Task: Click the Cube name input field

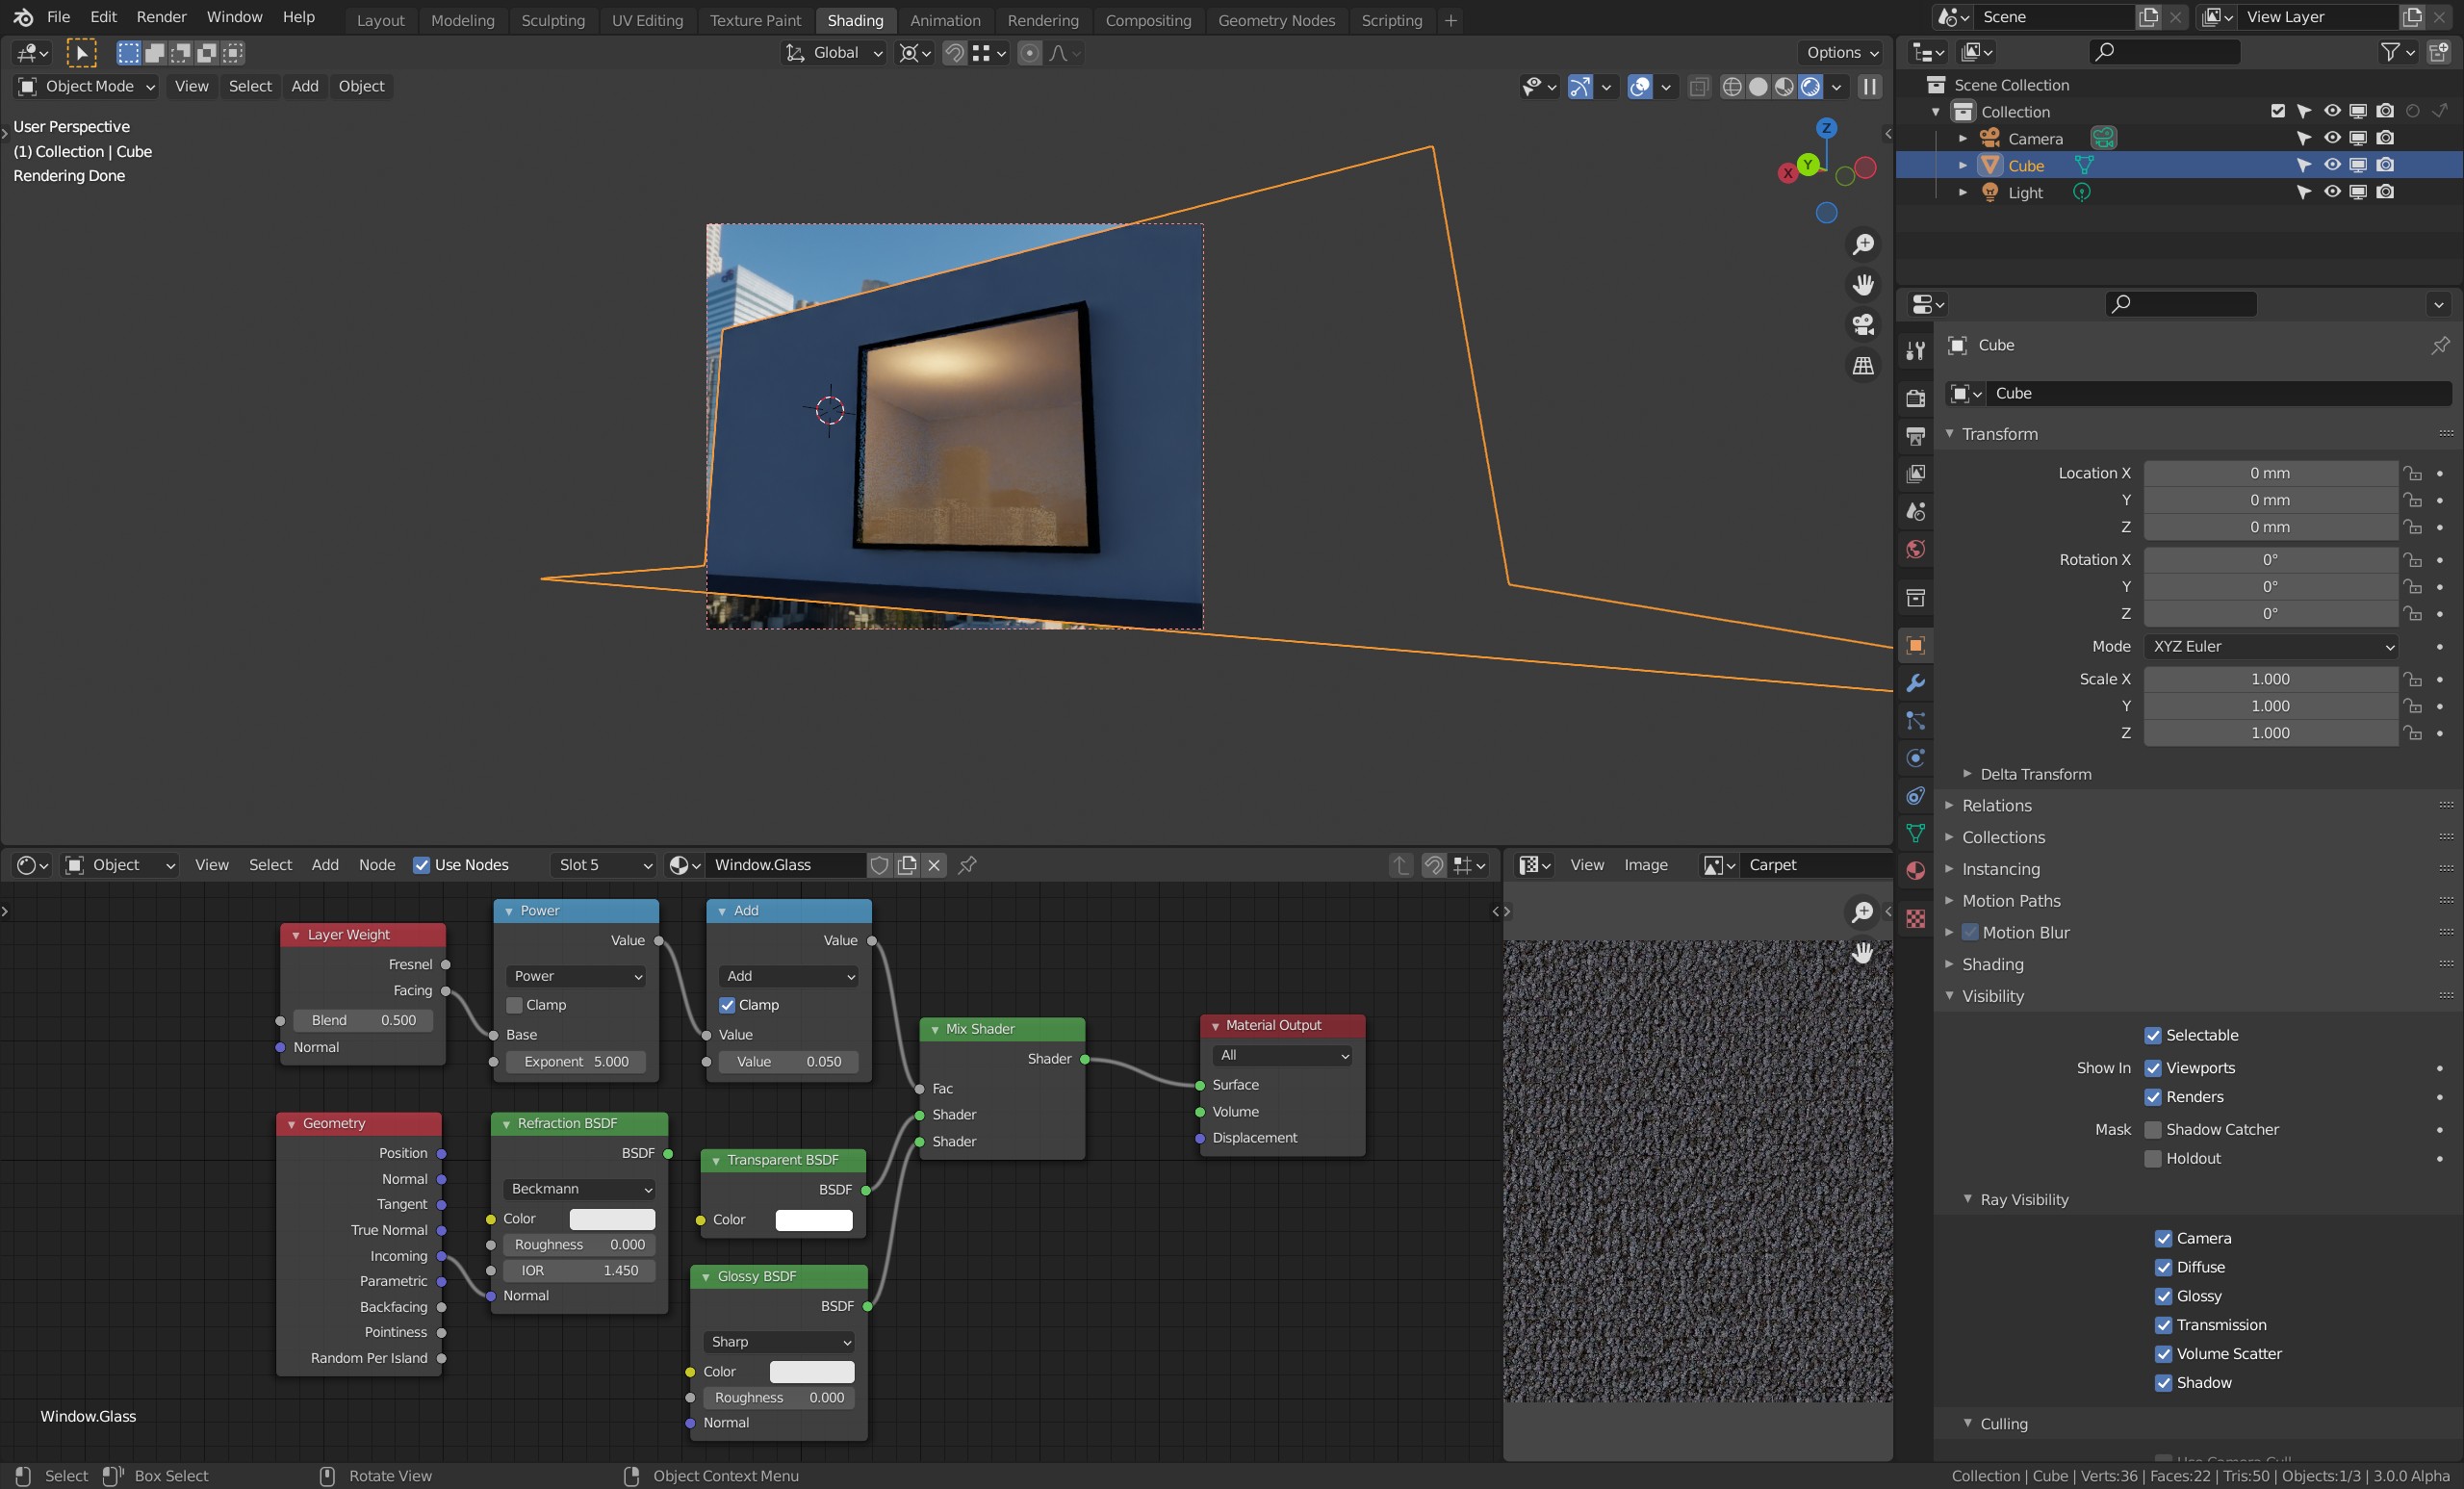Action: pos(2218,393)
